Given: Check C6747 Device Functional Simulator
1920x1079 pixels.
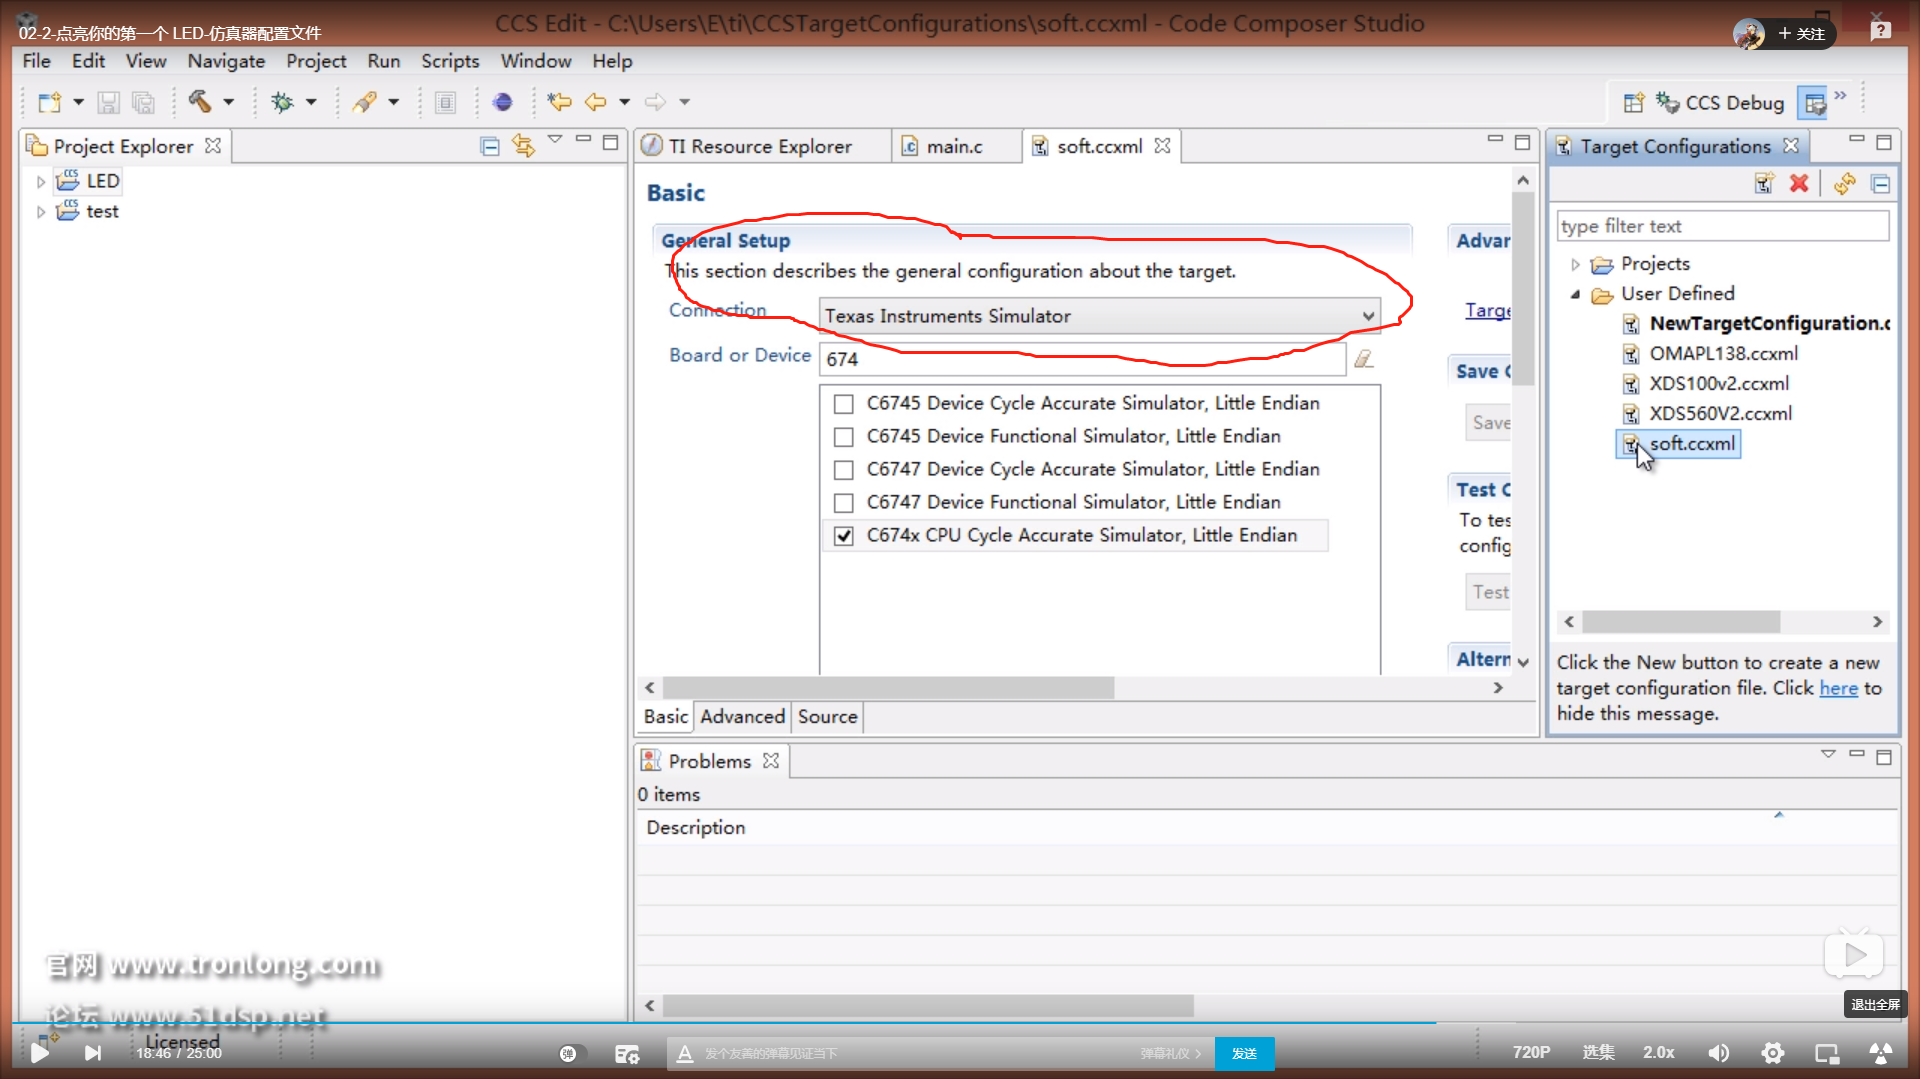Looking at the screenshot, I should [844, 503].
